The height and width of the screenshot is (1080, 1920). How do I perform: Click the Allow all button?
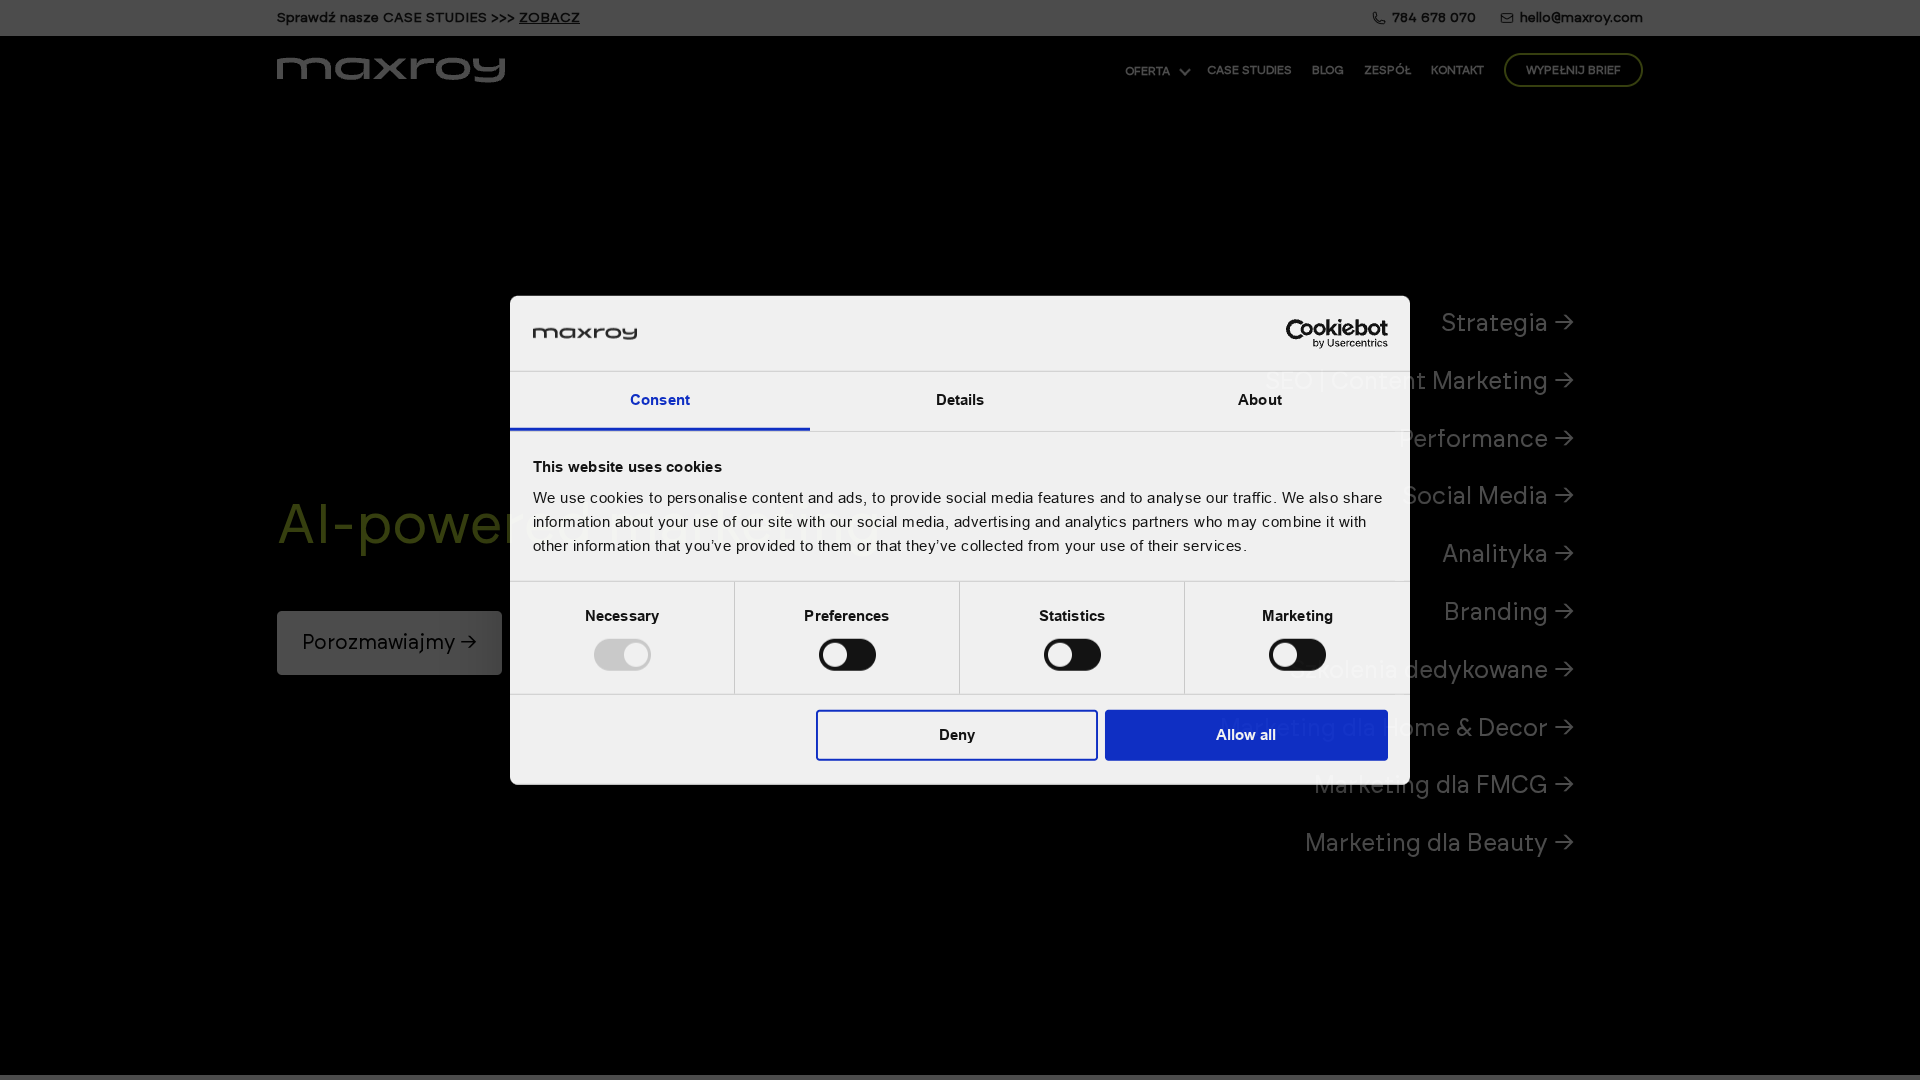[1245, 734]
